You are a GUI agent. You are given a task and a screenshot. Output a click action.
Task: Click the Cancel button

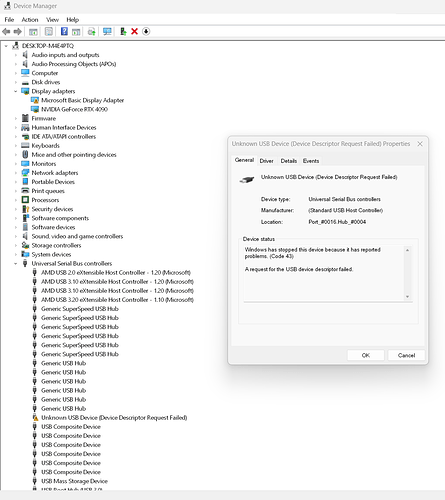(x=406, y=355)
